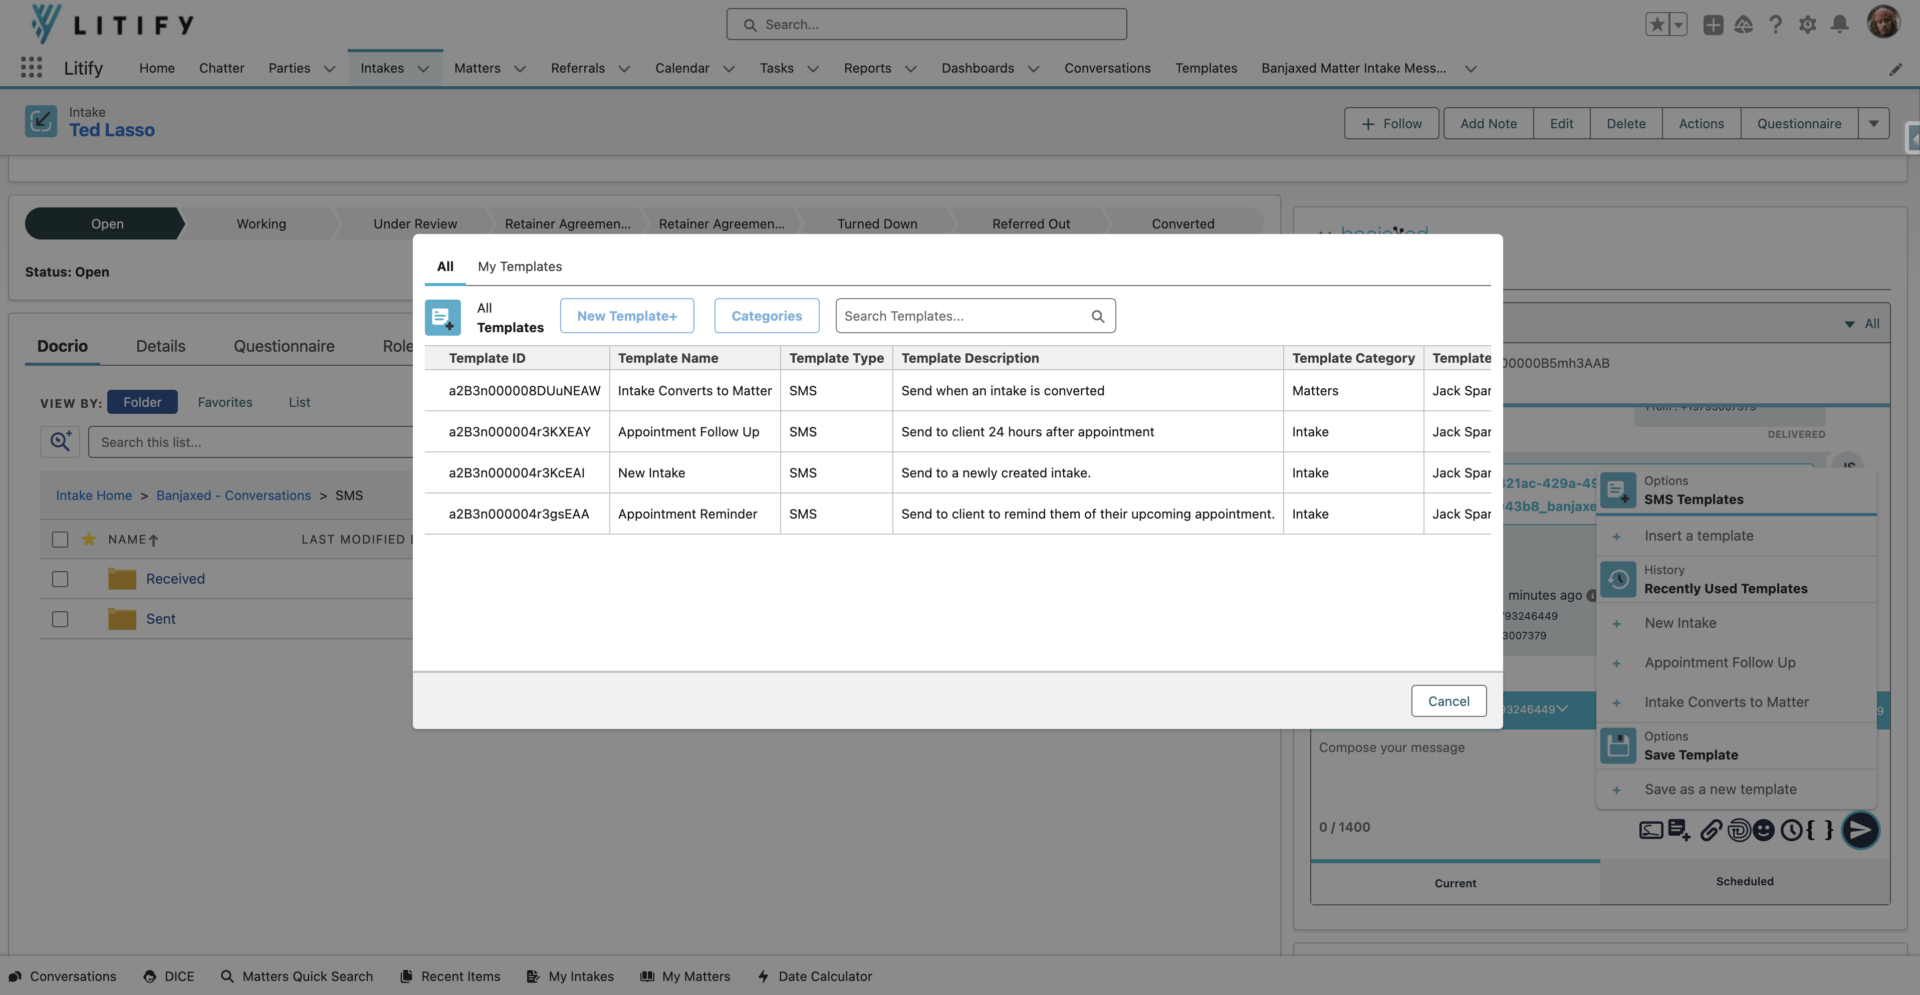This screenshot has width=1920, height=995.
Task: Open the App Launcher grid icon
Action: point(32,67)
